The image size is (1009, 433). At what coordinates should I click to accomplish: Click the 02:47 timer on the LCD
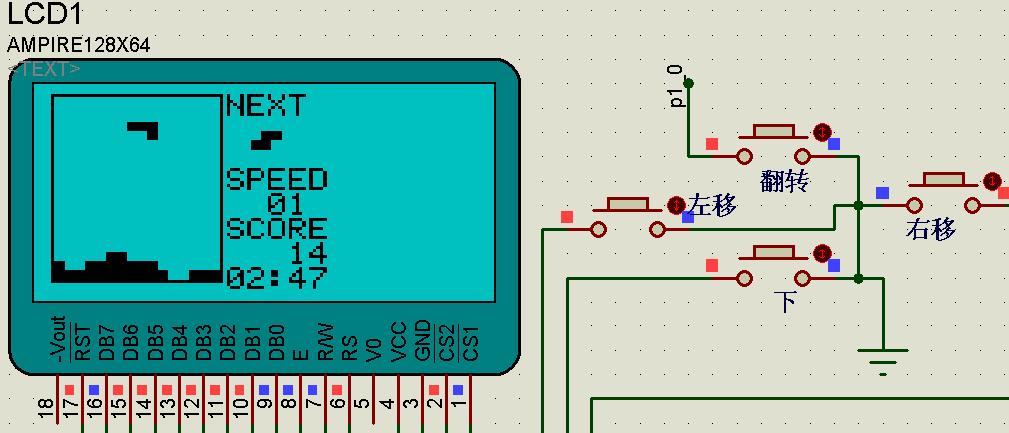[x=277, y=278]
